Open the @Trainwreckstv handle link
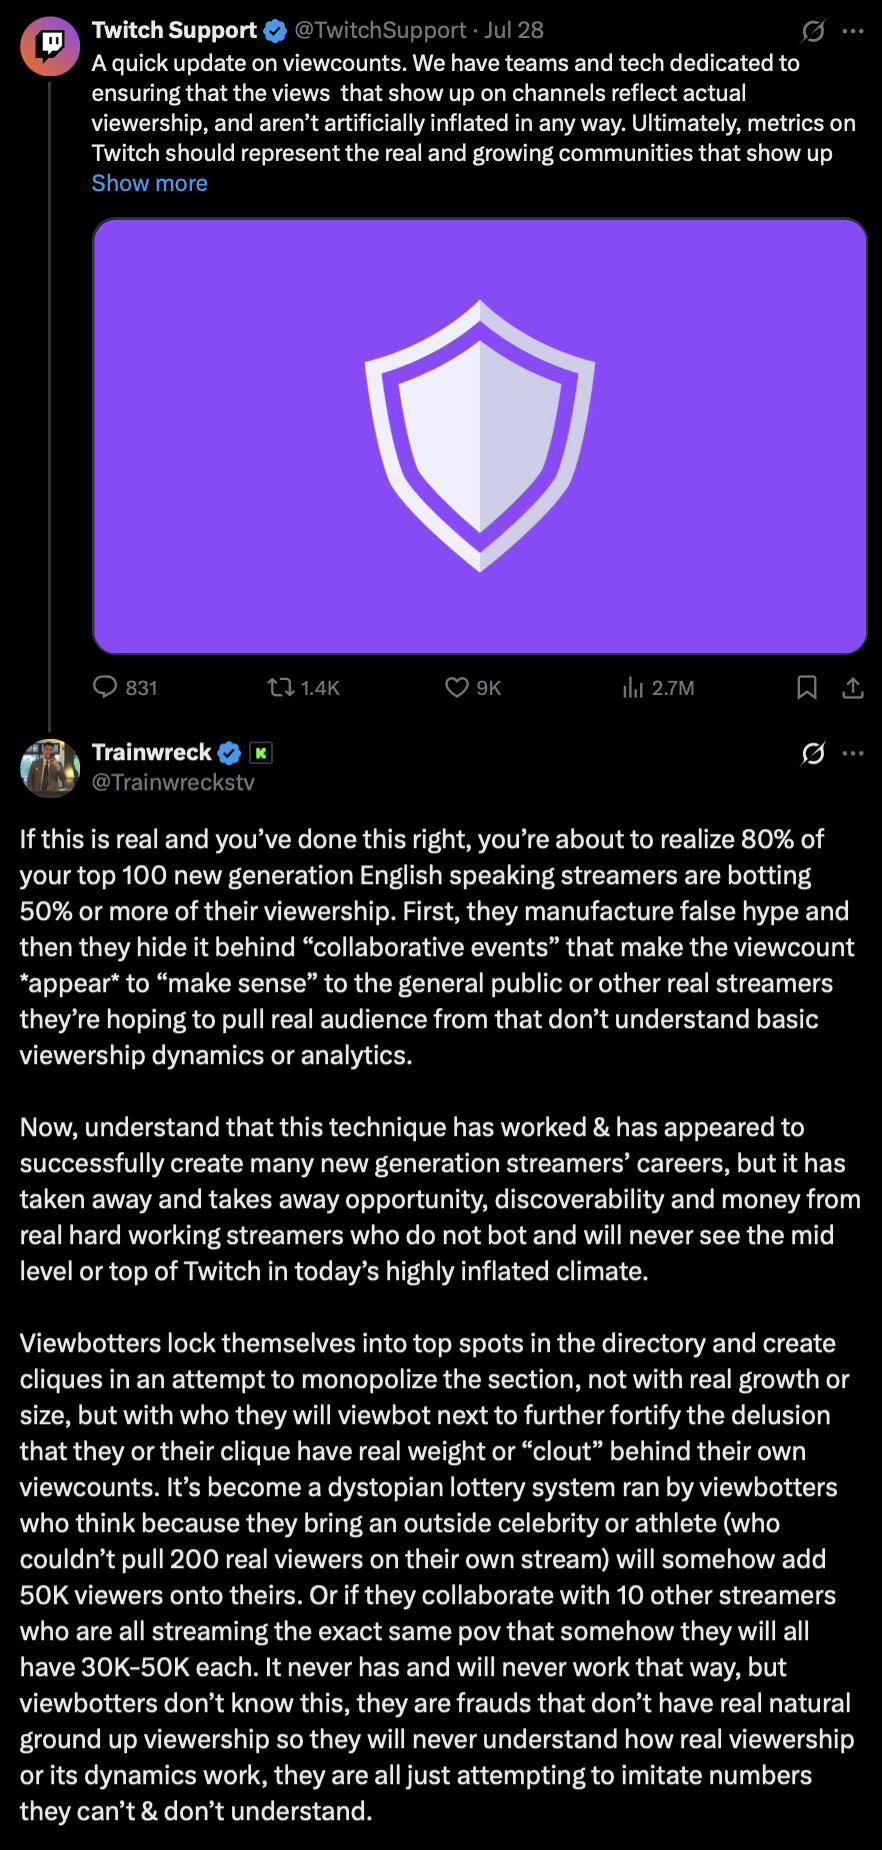Viewport: 882px width, 1850px height. click(173, 782)
